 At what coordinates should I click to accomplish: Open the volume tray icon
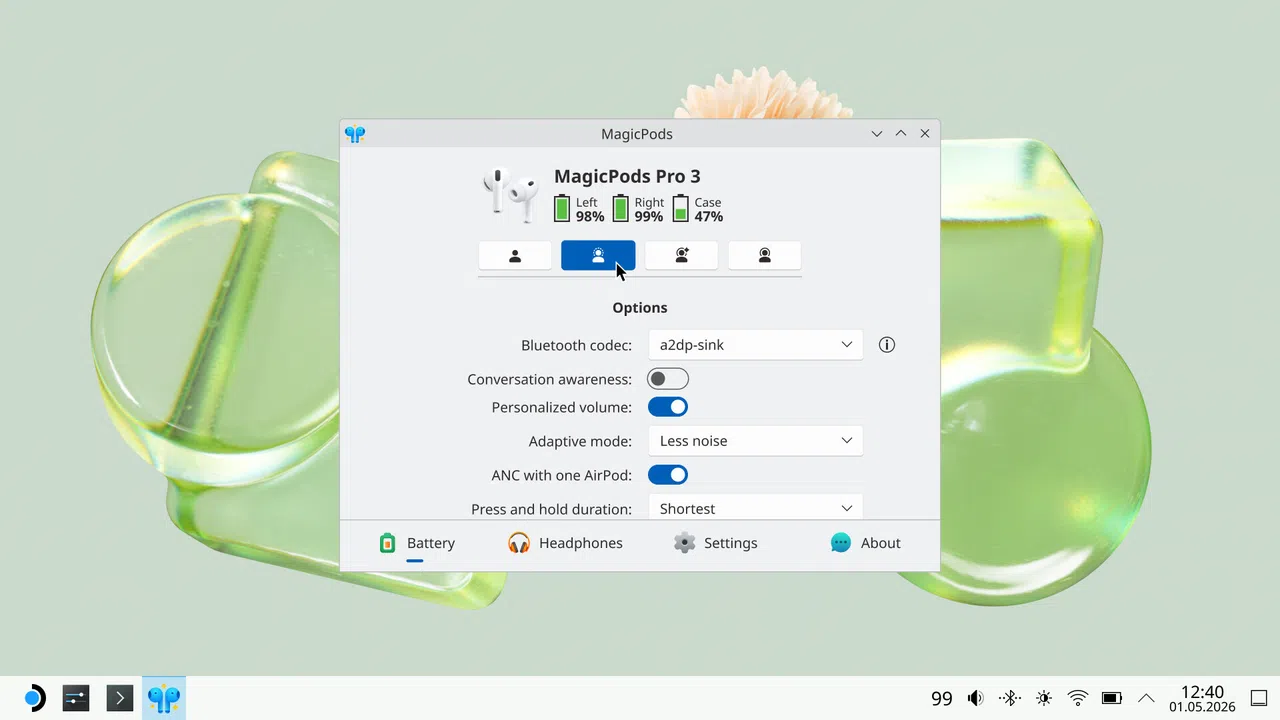pyautogui.click(x=975, y=698)
